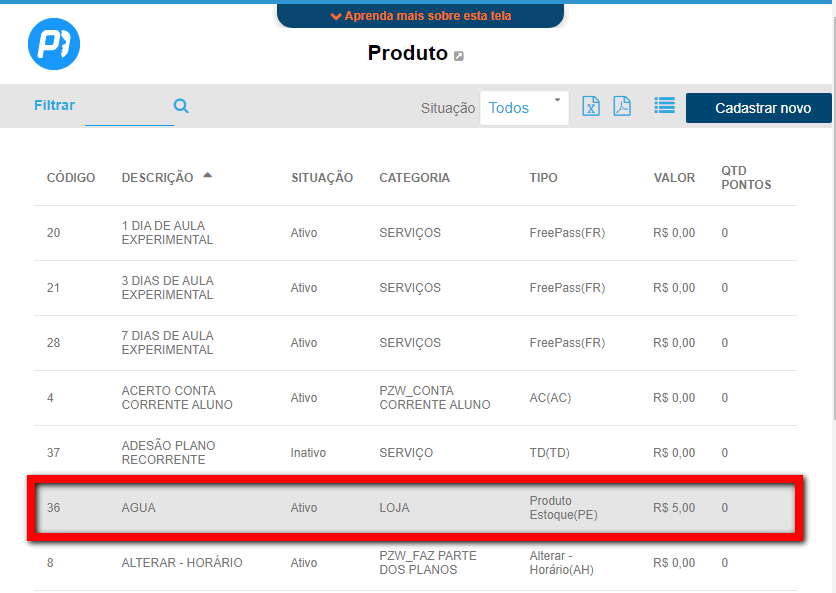Viewport: 836px width, 593px height.
Task: Click the ascending sort arrow on Descrição
Action: tap(207, 175)
